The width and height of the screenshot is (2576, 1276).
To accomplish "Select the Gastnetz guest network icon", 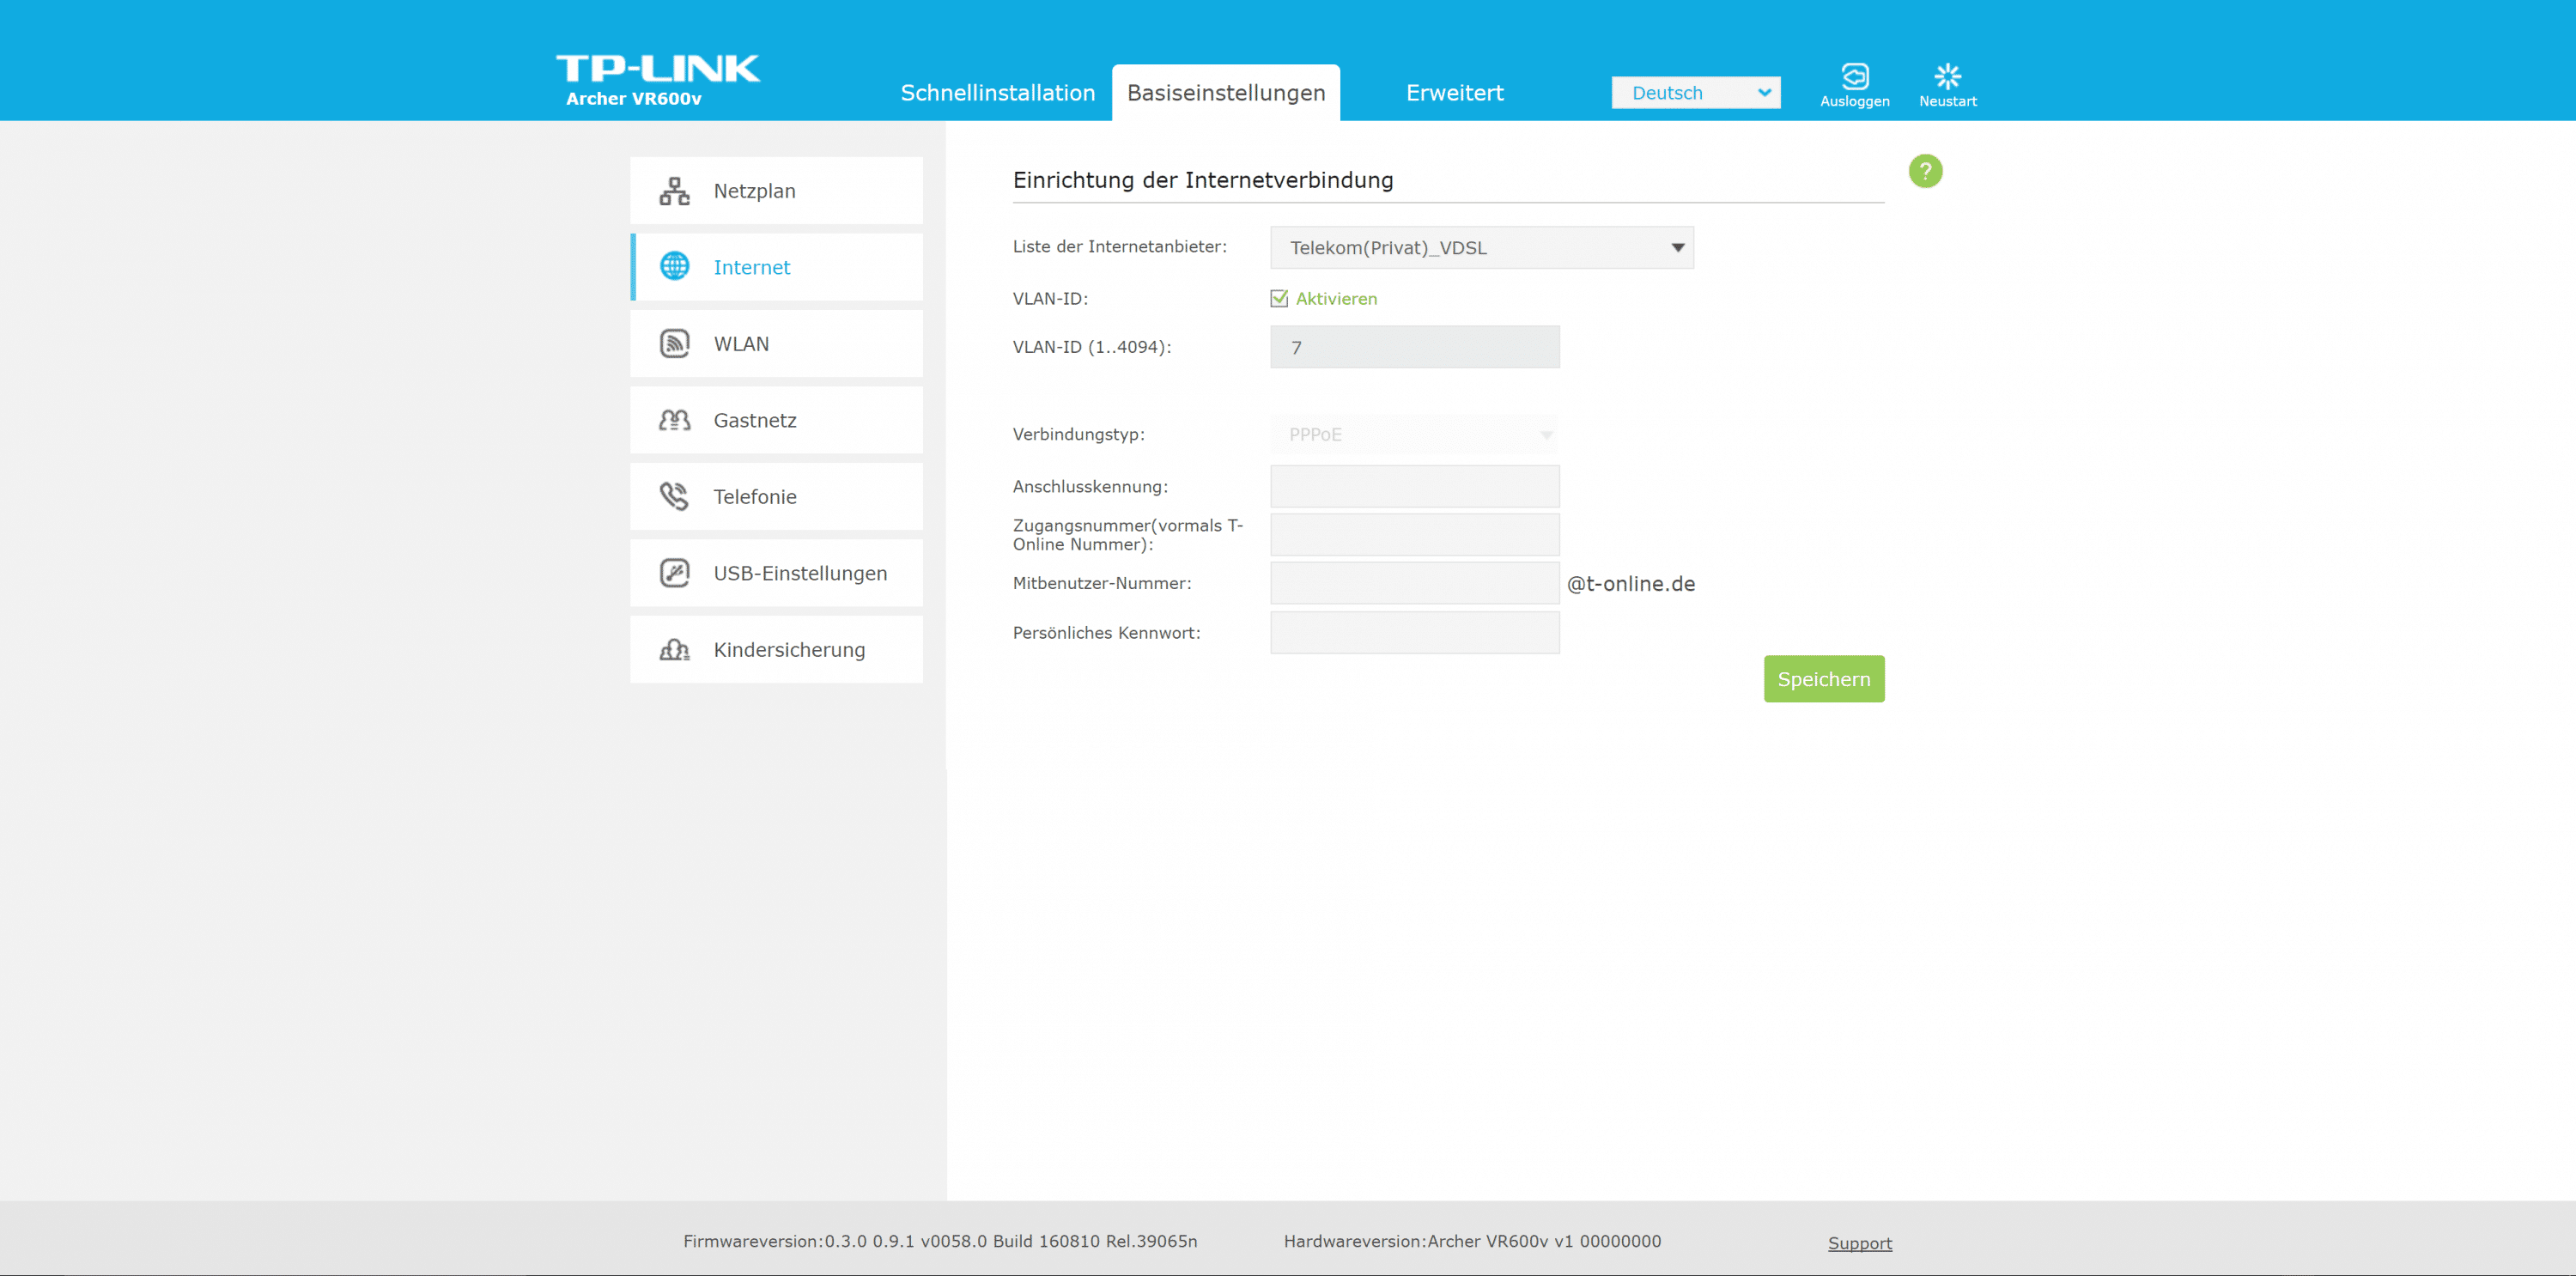I will (x=674, y=420).
